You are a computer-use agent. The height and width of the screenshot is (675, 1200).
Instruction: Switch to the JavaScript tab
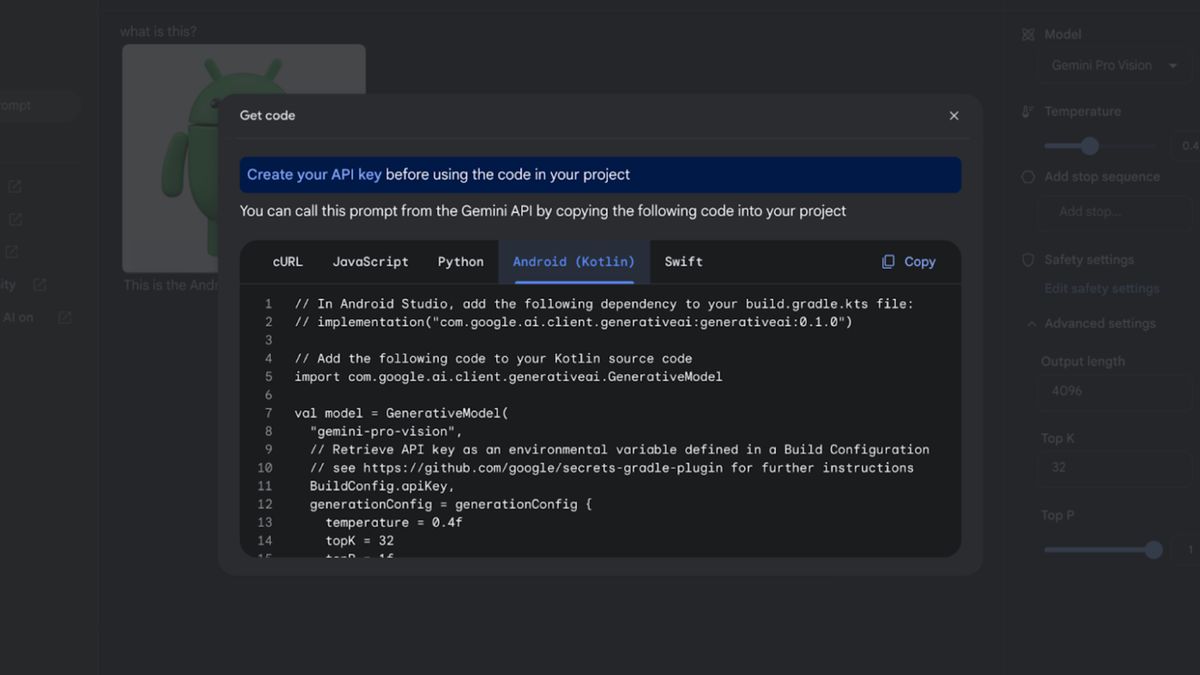(370, 262)
